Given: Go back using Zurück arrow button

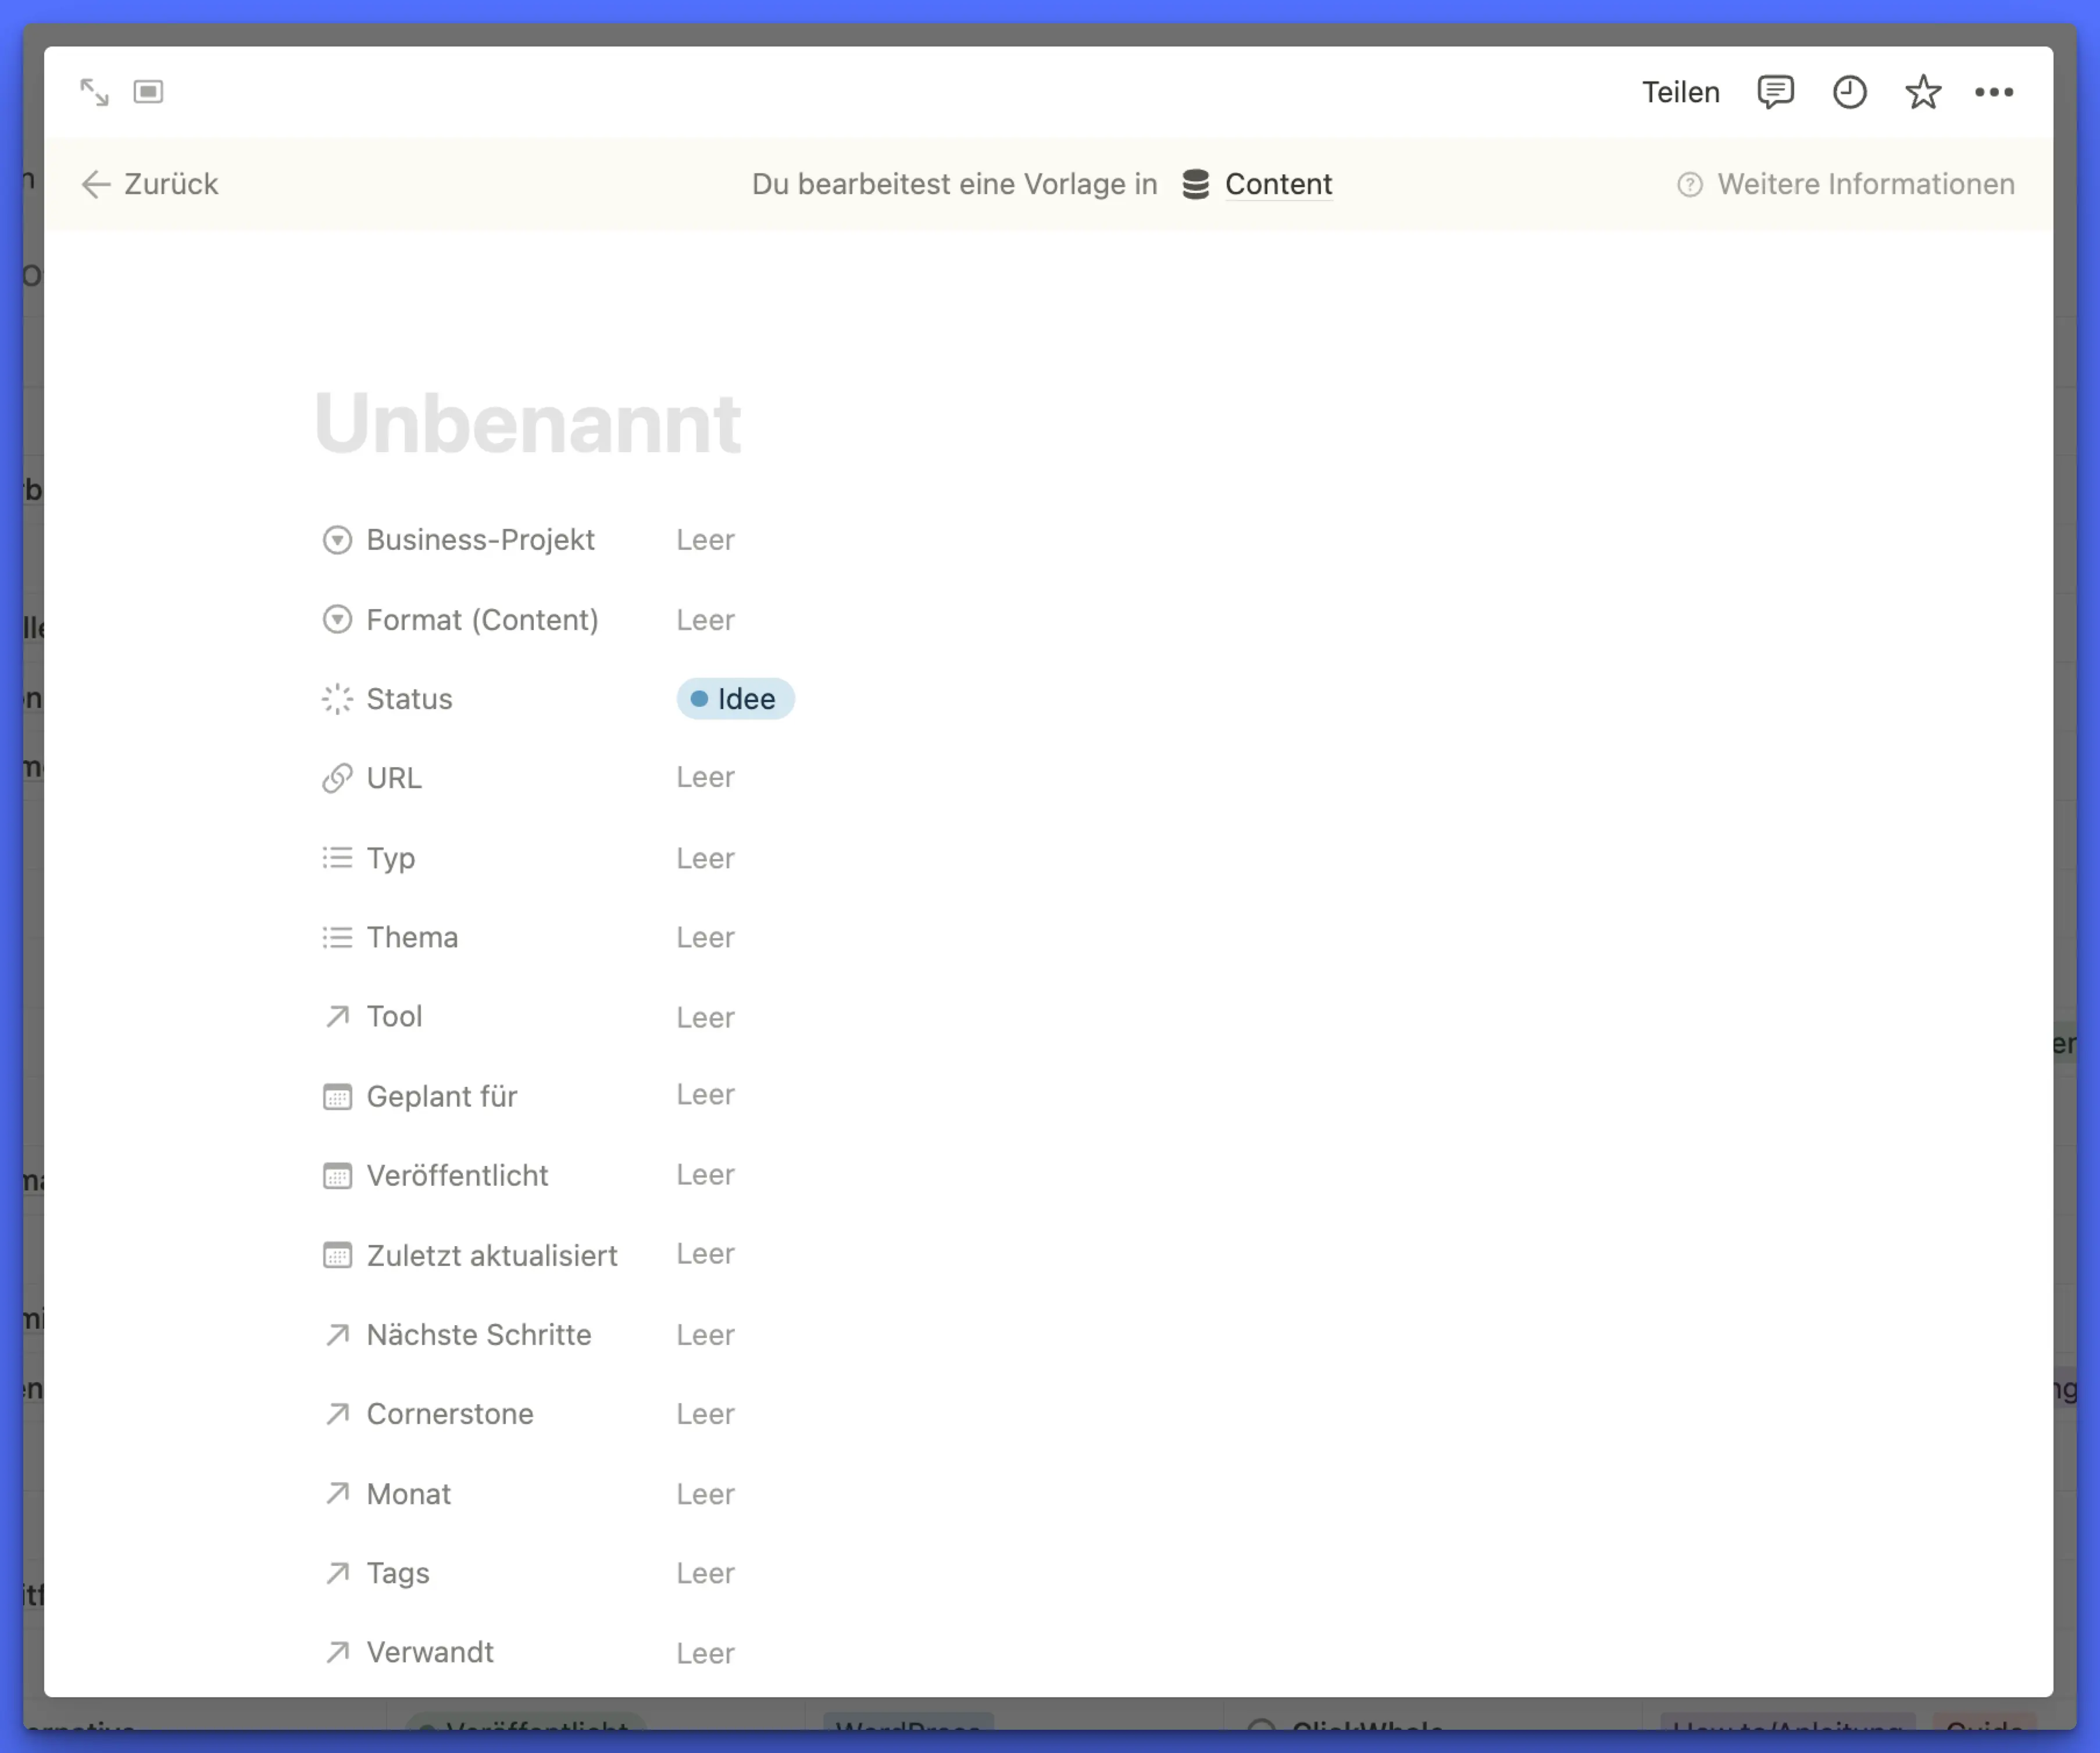Looking at the screenshot, I should click(x=149, y=184).
